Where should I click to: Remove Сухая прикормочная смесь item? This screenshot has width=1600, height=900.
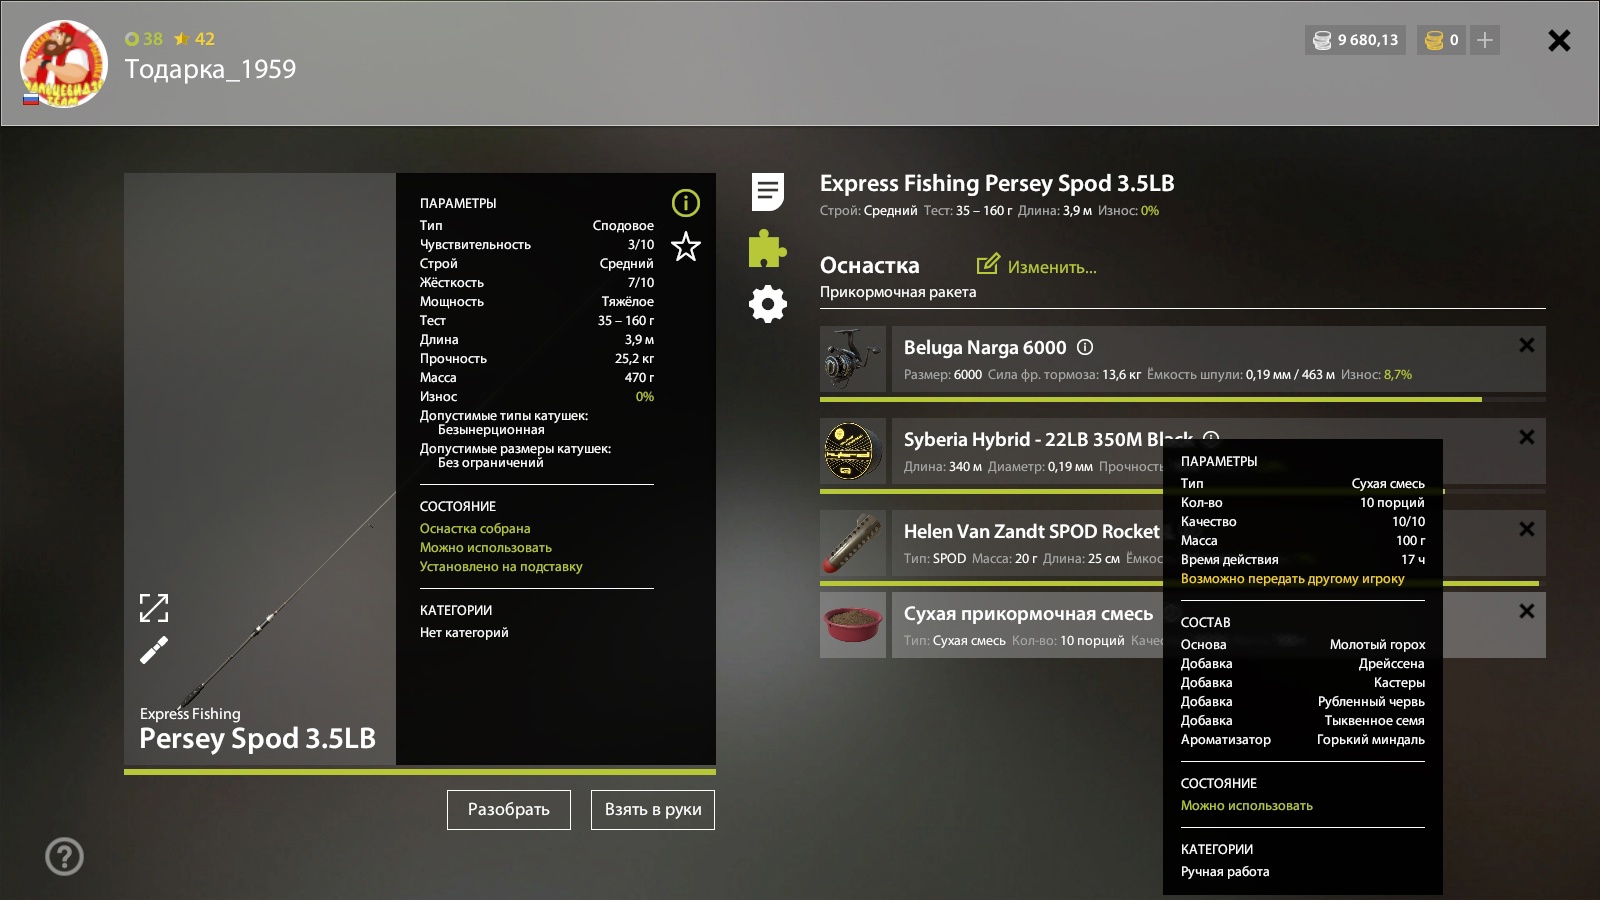pos(1527,611)
